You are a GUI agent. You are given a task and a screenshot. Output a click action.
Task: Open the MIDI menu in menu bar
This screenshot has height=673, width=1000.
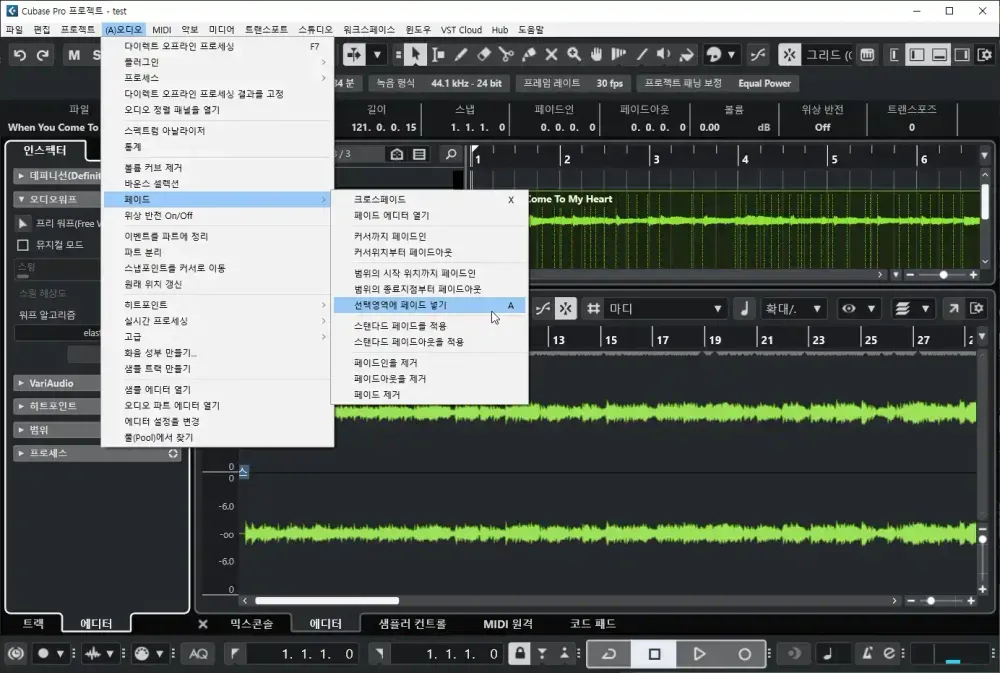coord(161,29)
